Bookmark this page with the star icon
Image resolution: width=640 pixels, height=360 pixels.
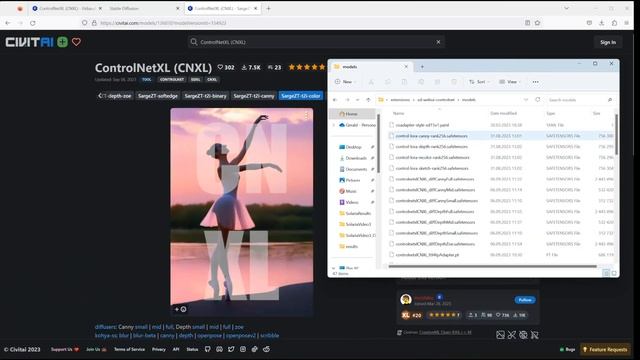tap(538, 23)
